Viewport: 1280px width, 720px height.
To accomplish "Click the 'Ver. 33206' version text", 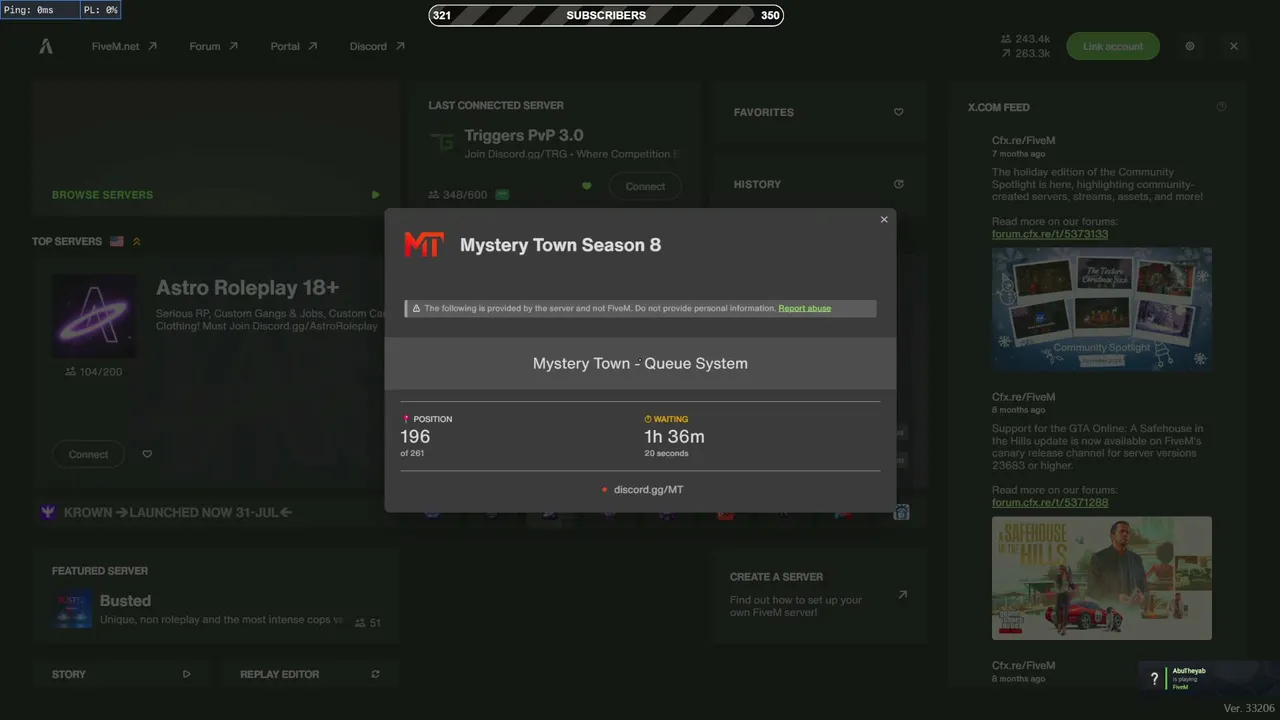I will [1250, 708].
